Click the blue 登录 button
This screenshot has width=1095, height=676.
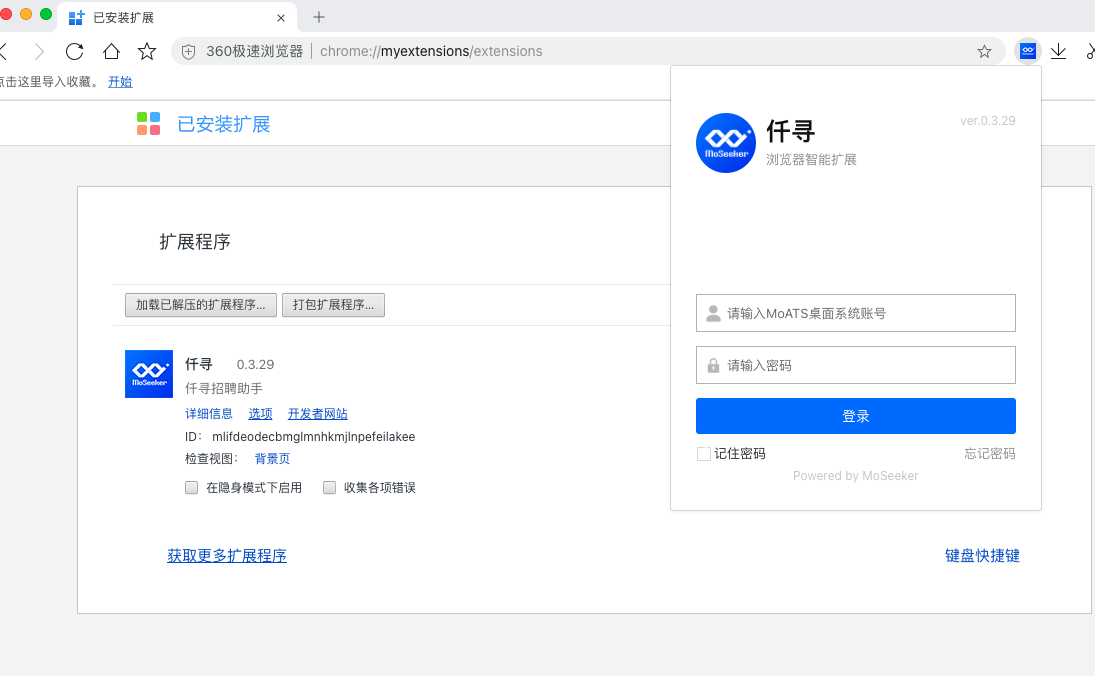tap(855, 416)
